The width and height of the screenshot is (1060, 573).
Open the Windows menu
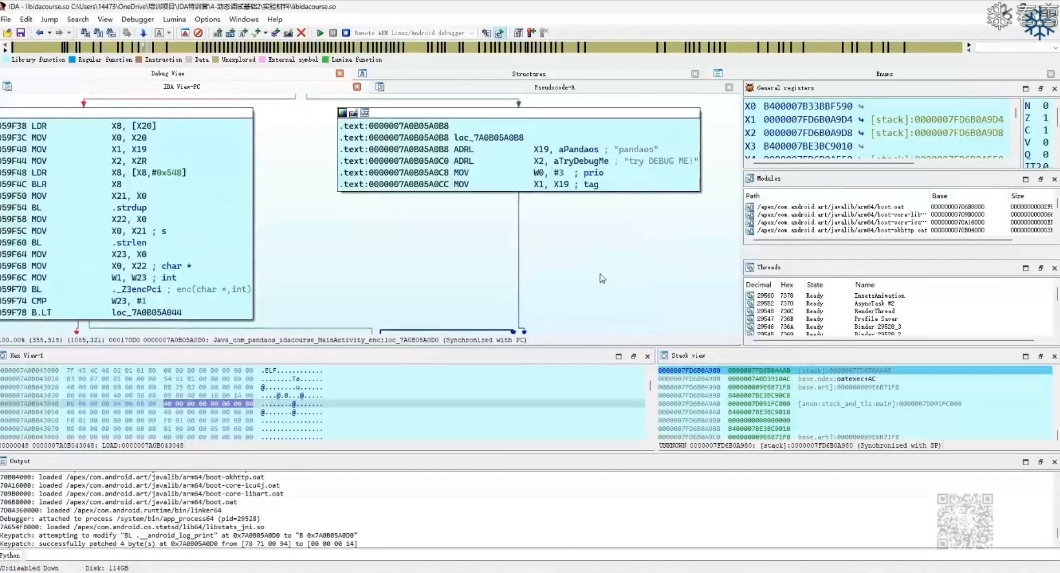[x=243, y=19]
